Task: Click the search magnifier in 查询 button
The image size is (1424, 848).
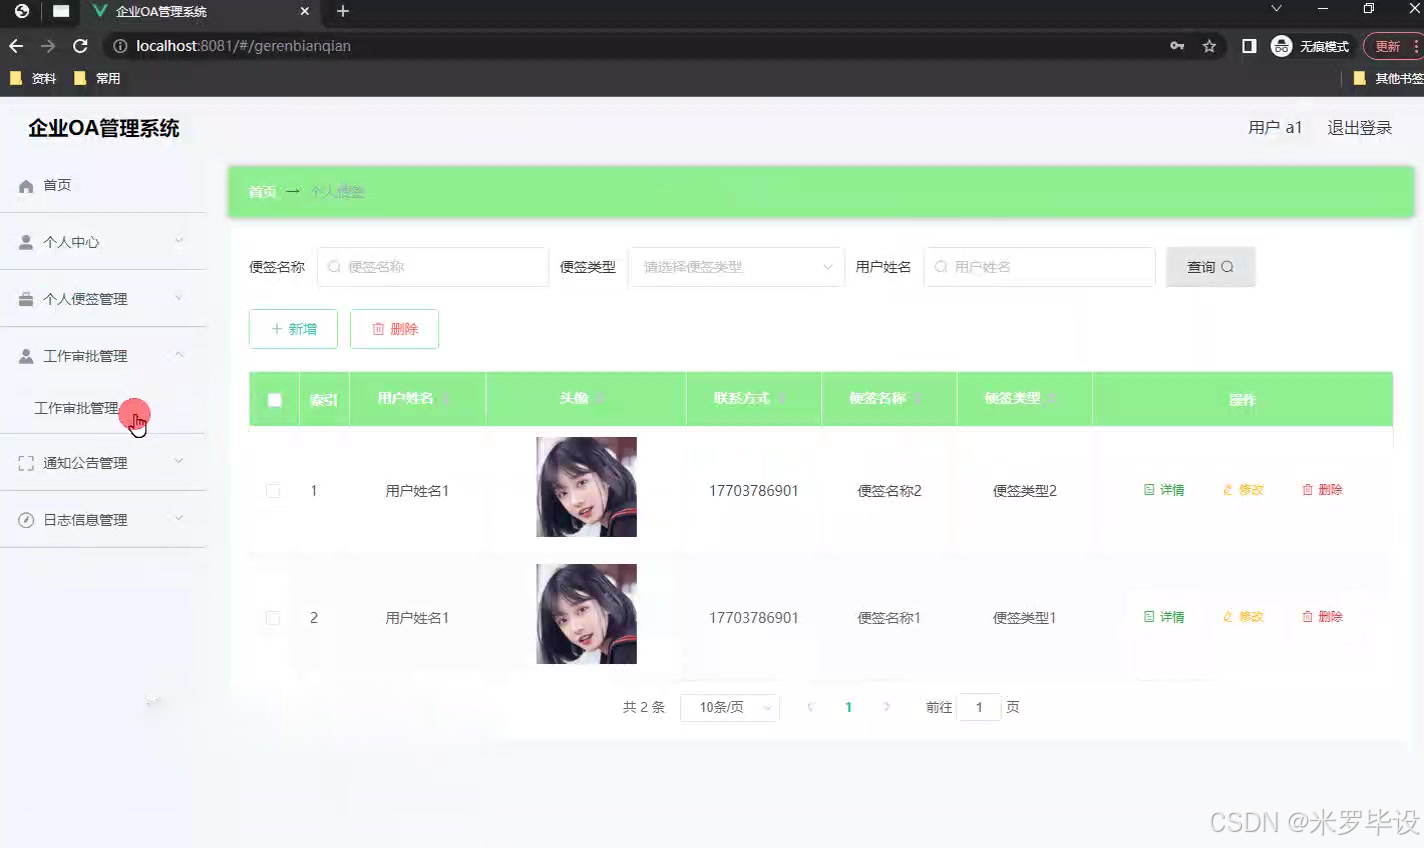Action: click(x=1229, y=267)
